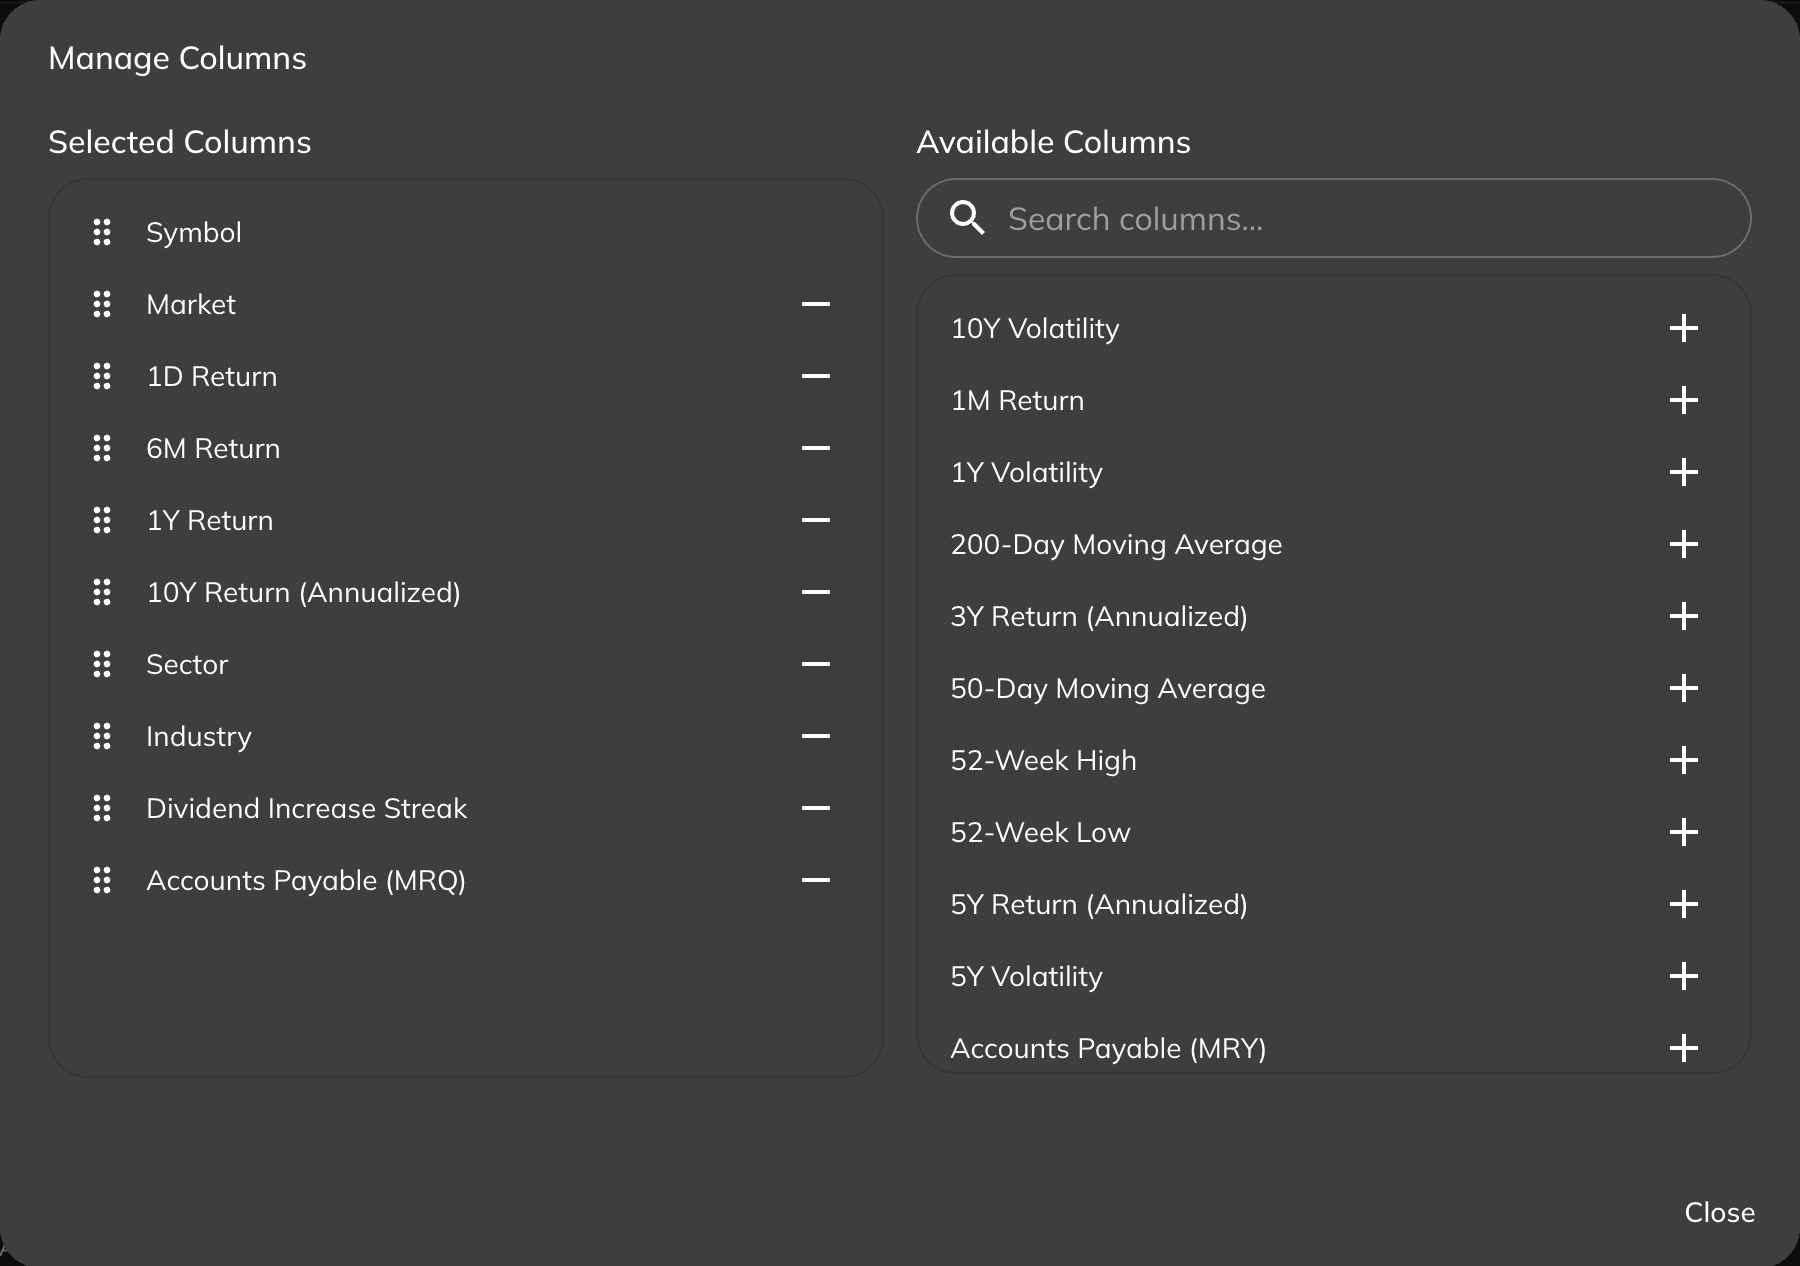Click Close to dismiss the dialog
Viewport: 1800px width, 1266px height.
pyautogui.click(x=1719, y=1213)
